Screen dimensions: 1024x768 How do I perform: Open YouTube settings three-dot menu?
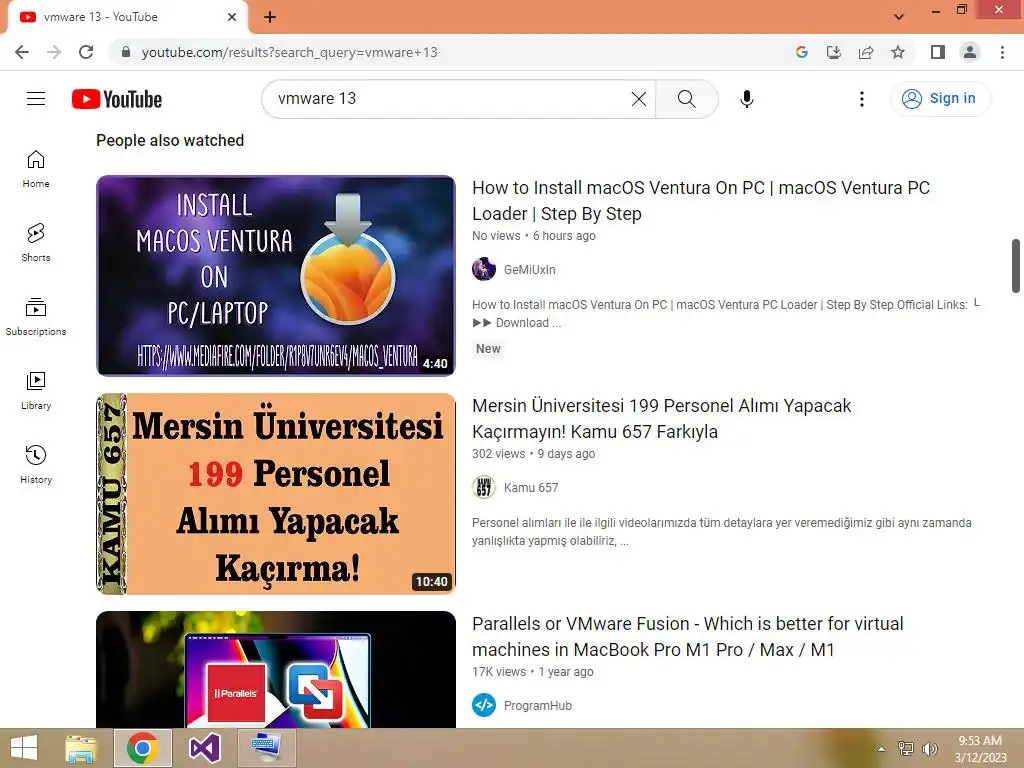[861, 99]
